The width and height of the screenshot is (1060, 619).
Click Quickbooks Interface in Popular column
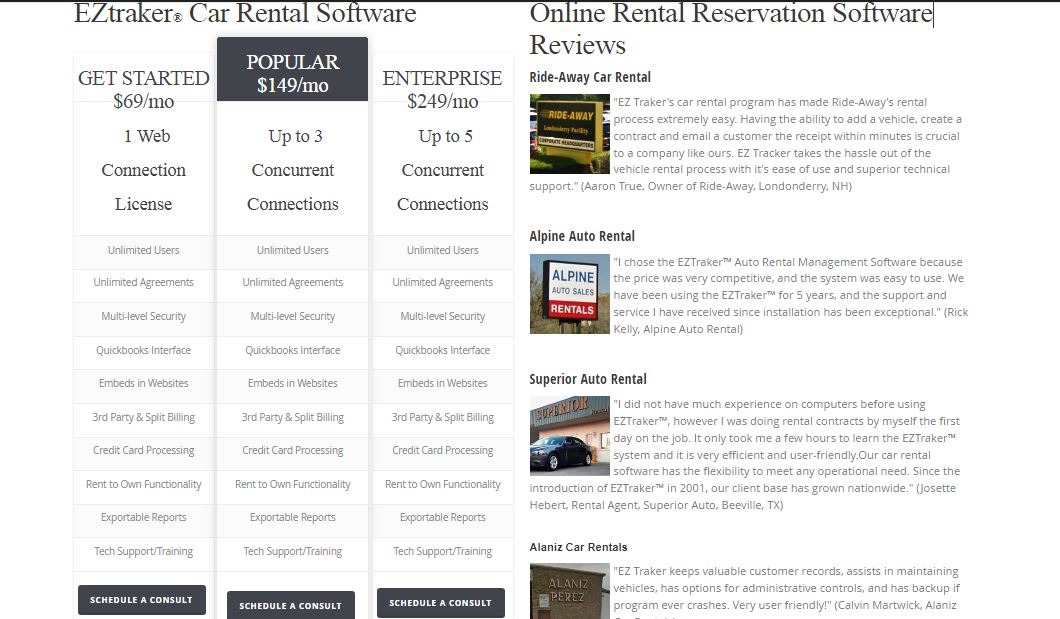(x=293, y=350)
